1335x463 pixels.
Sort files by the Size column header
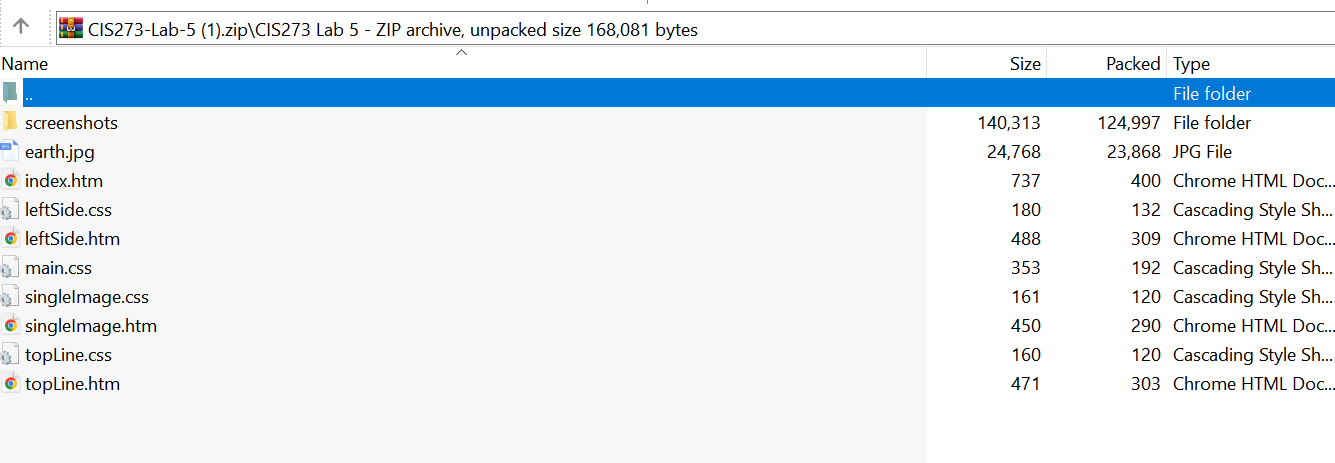point(1025,64)
